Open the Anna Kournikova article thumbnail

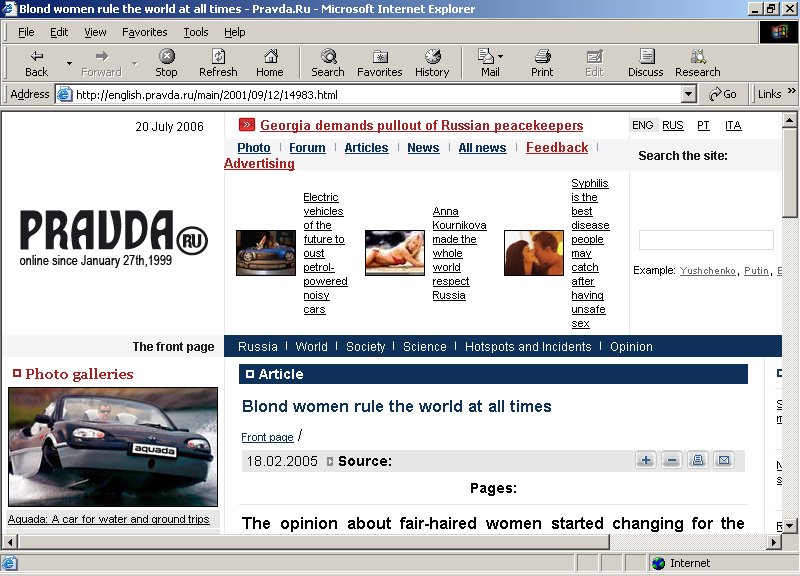[395, 253]
